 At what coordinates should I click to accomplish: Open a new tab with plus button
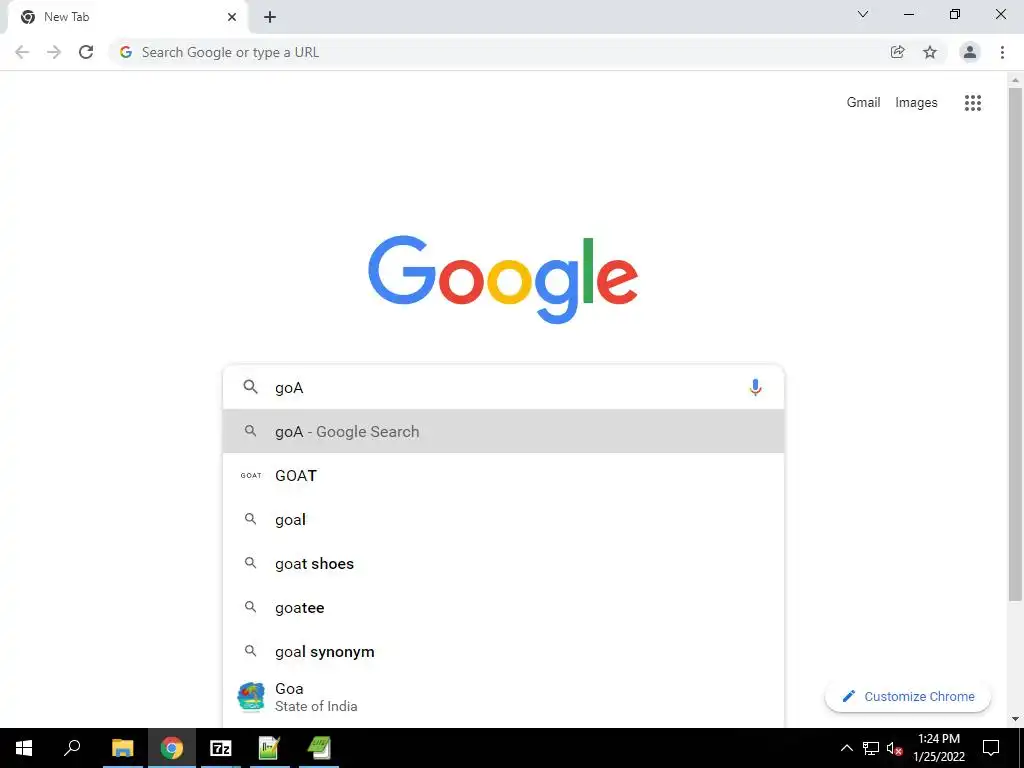[270, 17]
